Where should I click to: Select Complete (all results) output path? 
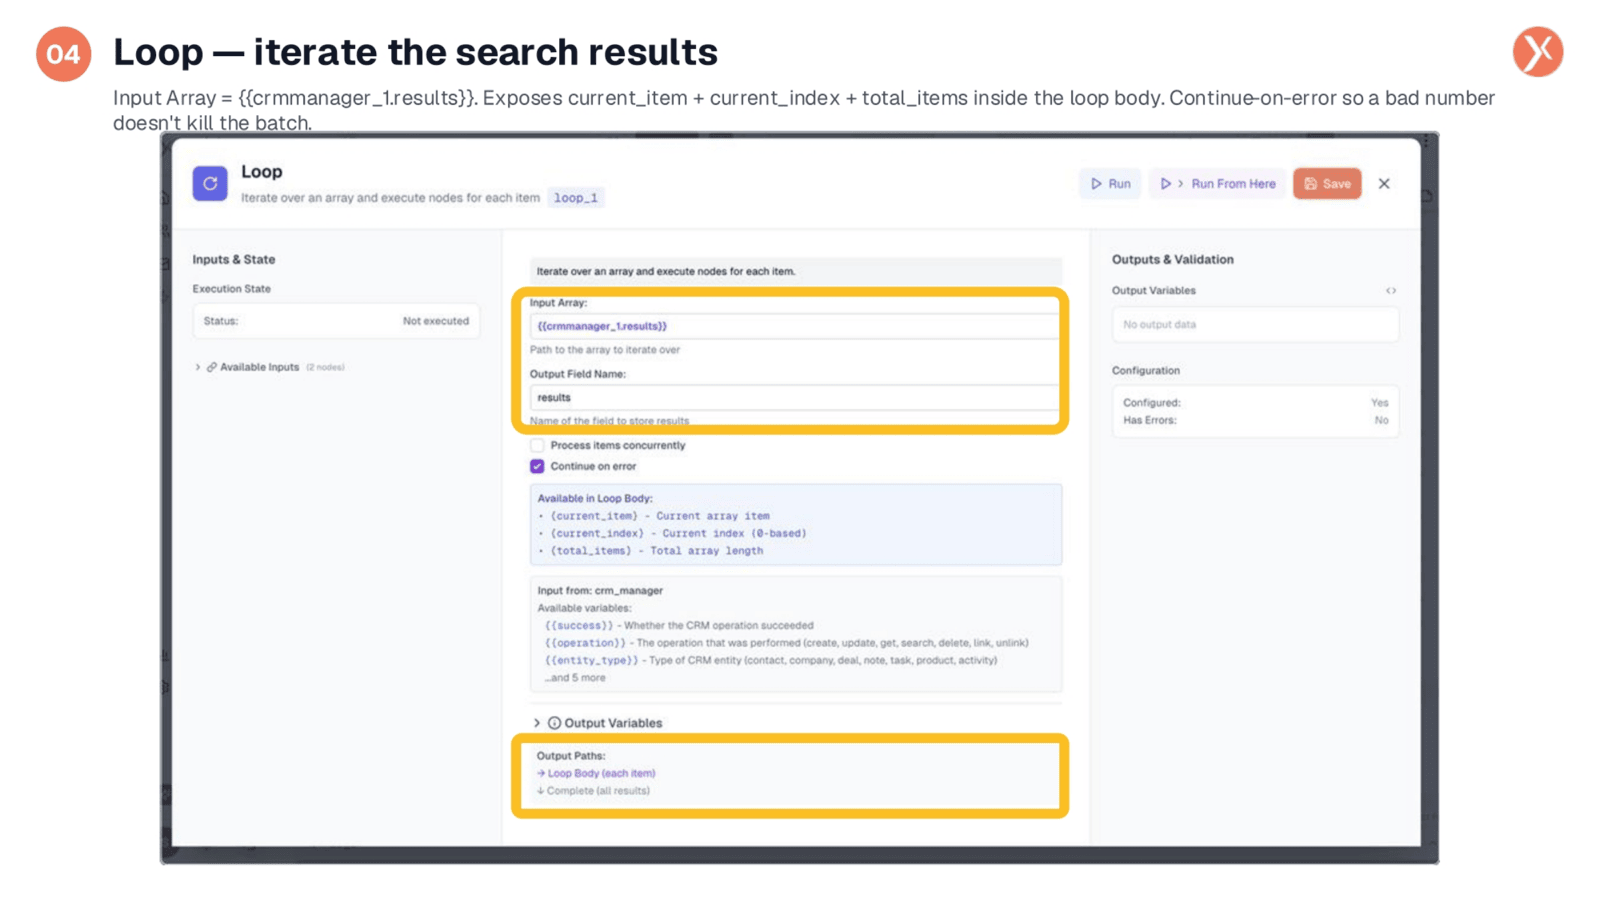[x=593, y=791]
